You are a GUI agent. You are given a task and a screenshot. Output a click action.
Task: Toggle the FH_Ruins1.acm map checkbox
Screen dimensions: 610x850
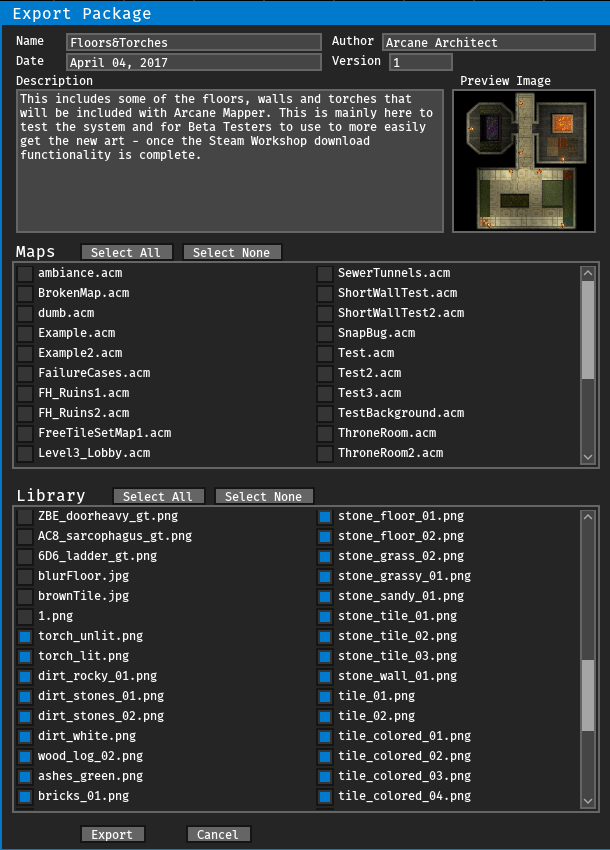[x=25, y=393]
